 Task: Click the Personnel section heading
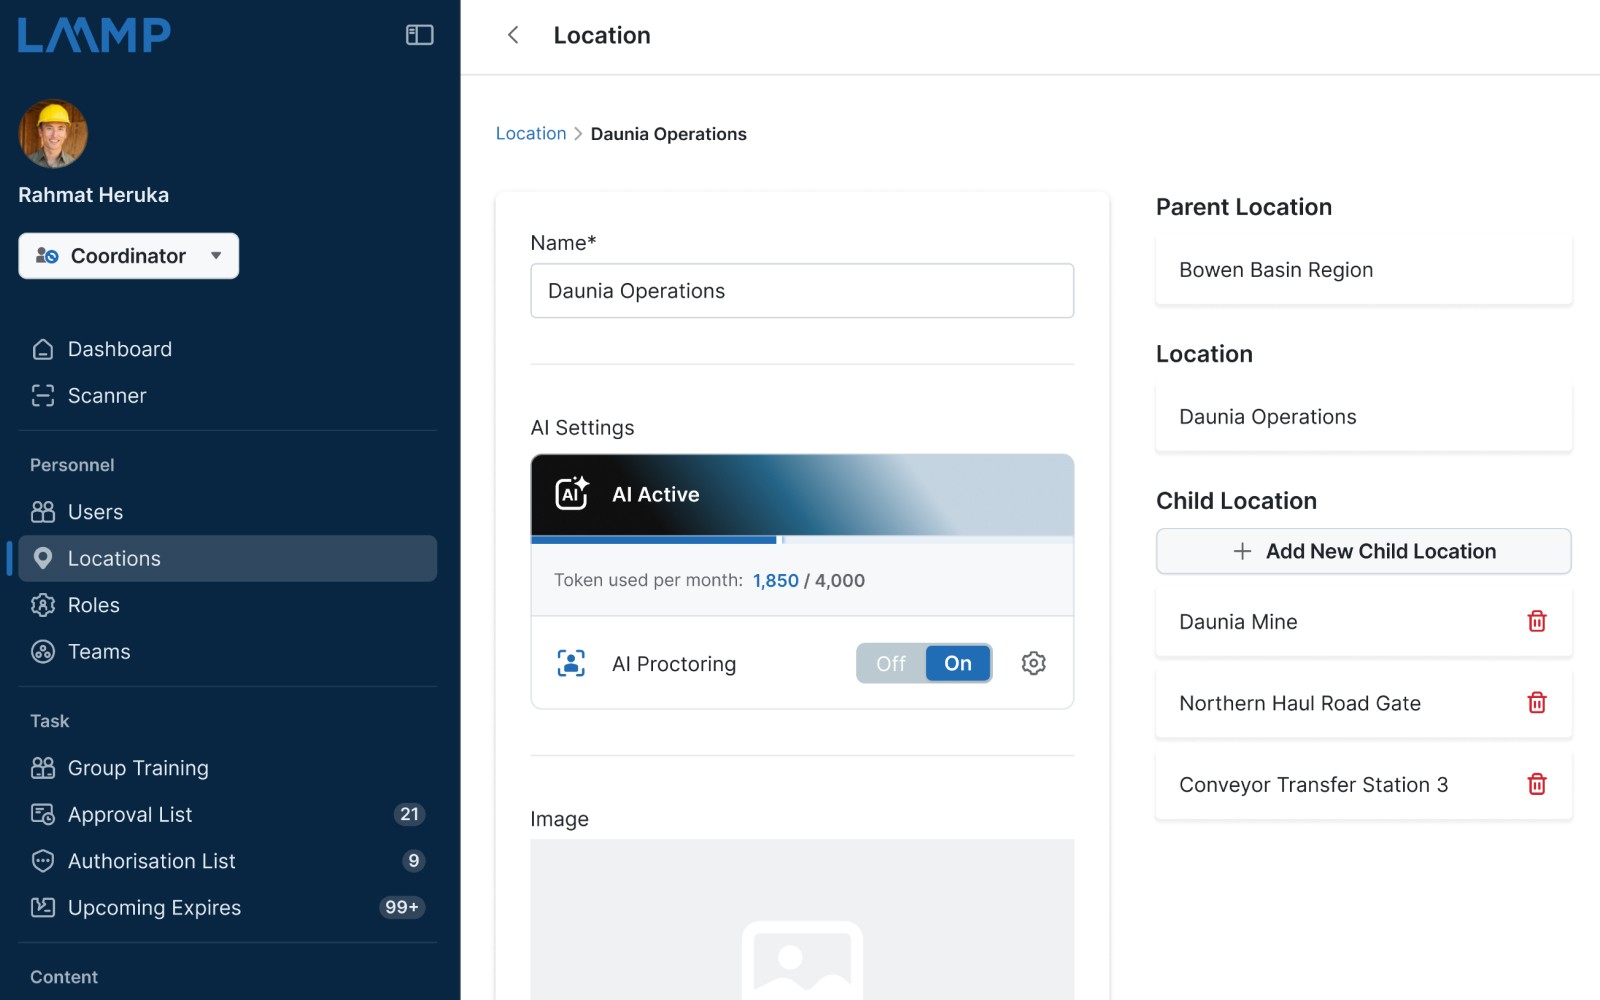72,465
